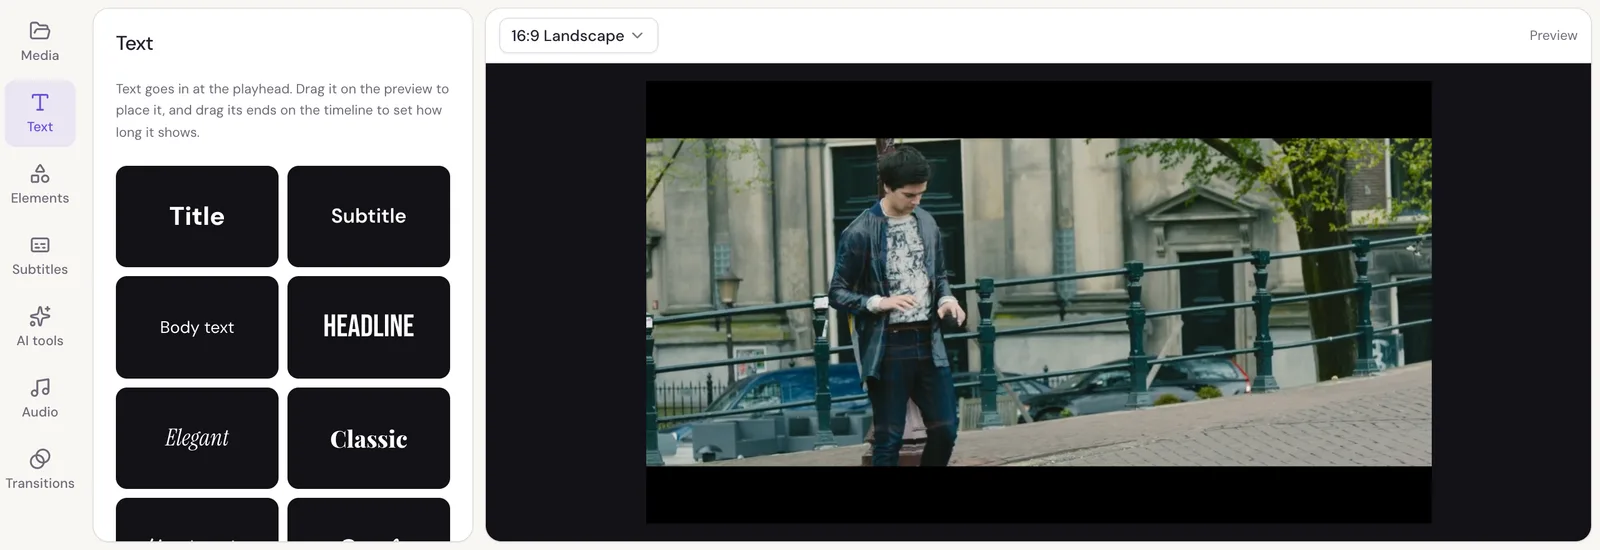Click the video frame in the preview
This screenshot has height=550, width=1600.
[1038, 302]
